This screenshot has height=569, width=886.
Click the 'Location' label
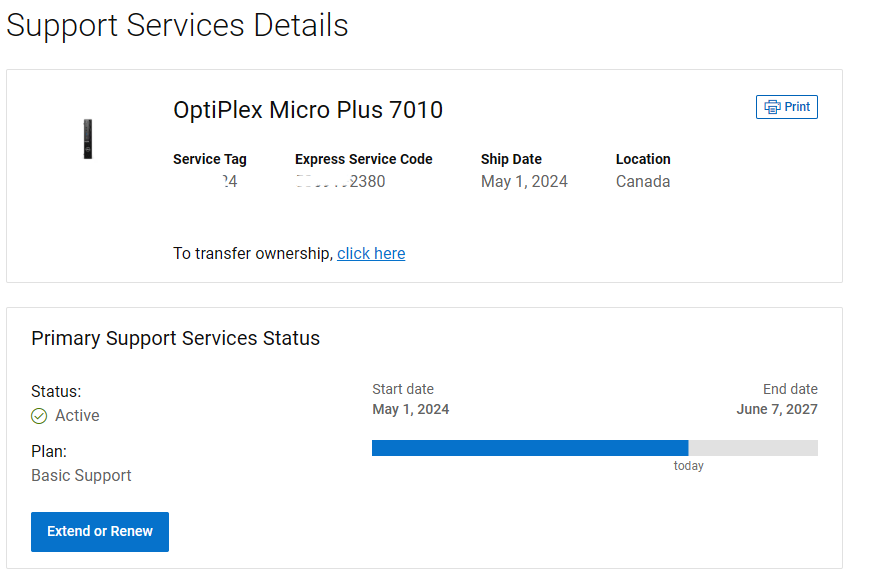pyautogui.click(x=643, y=159)
